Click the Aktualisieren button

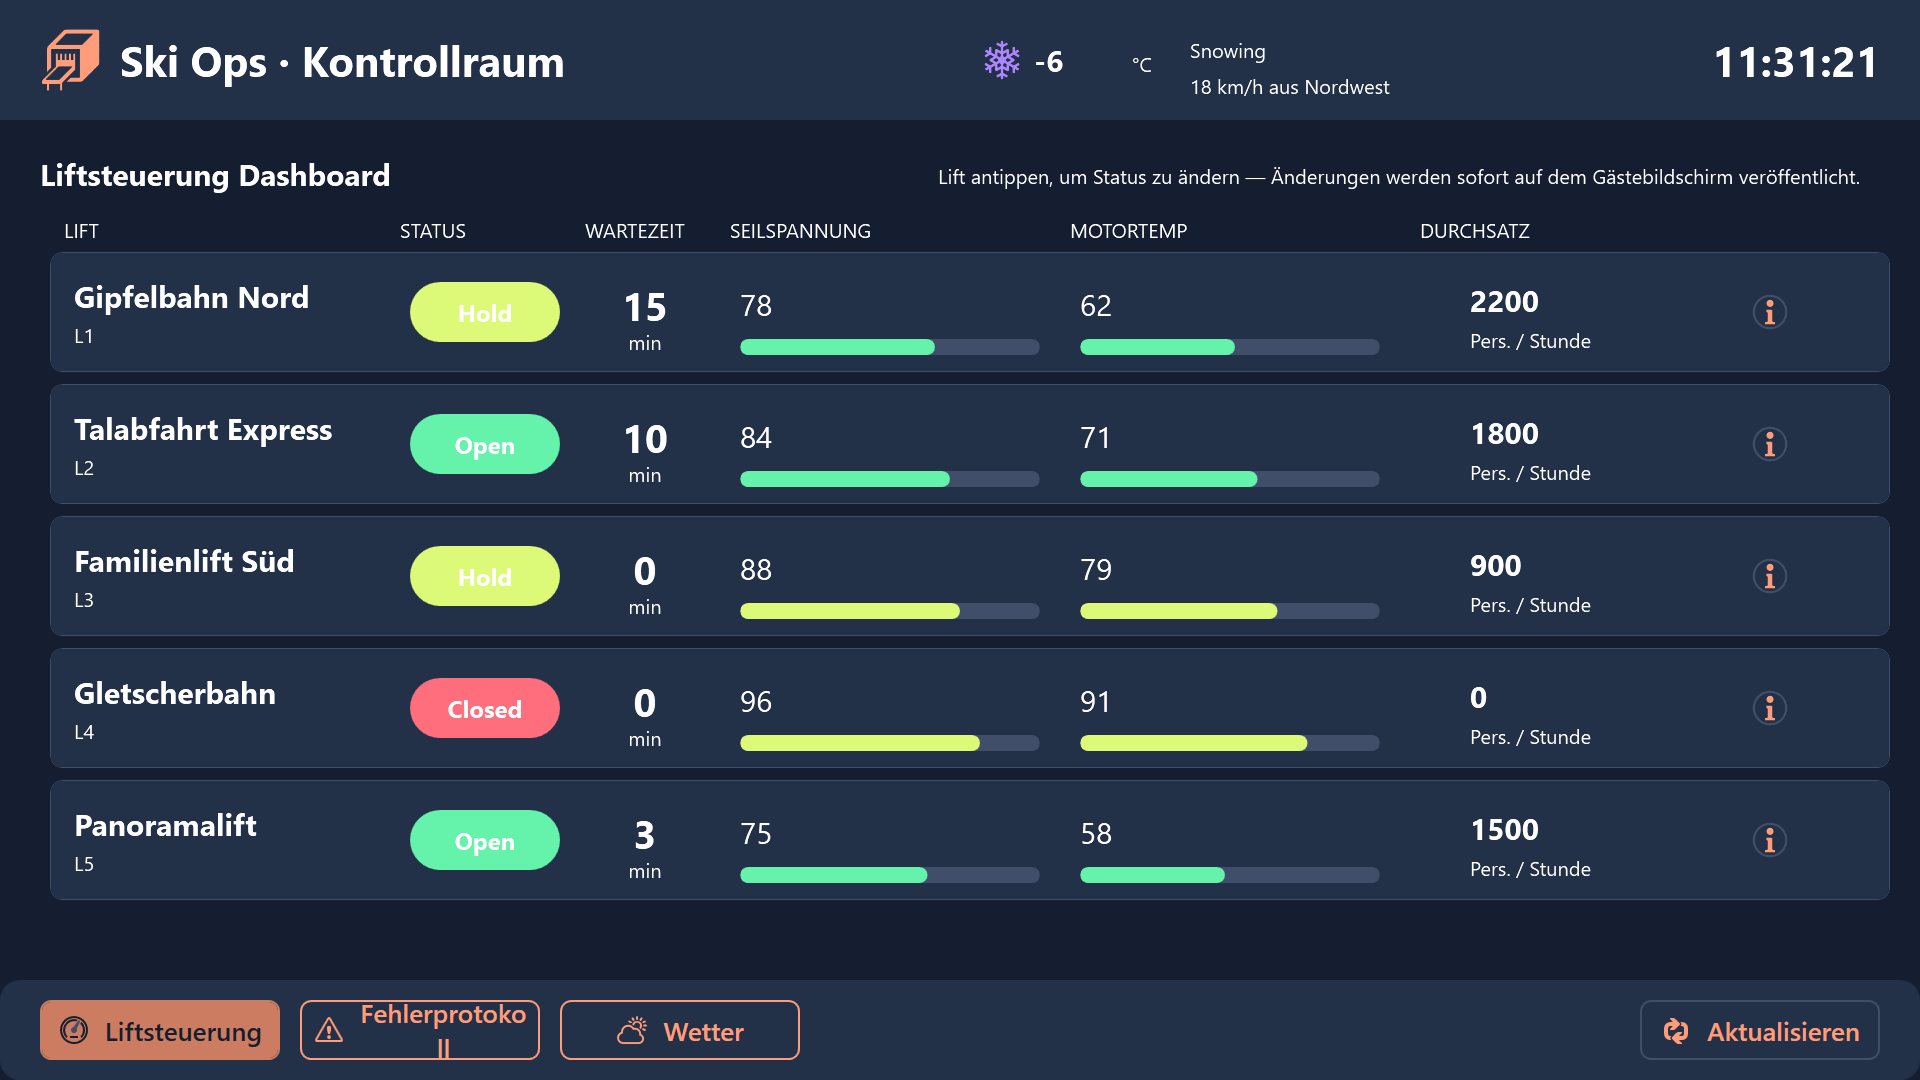pyautogui.click(x=1760, y=1030)
